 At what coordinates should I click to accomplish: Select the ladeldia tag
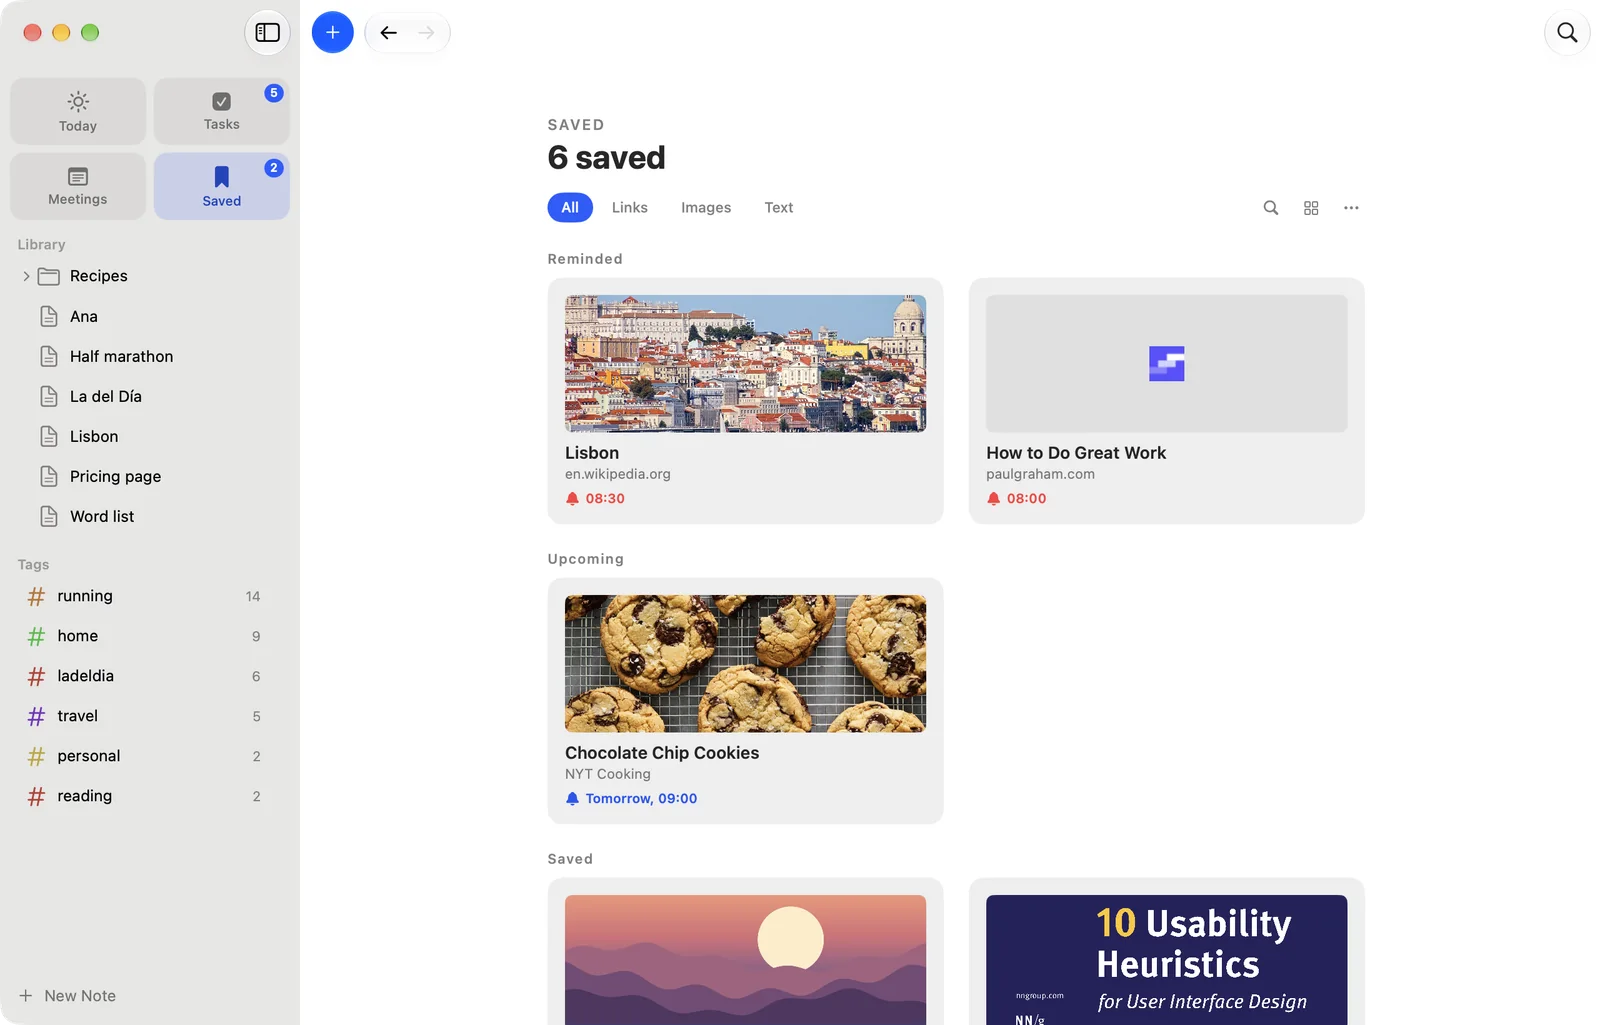point(150,676)
